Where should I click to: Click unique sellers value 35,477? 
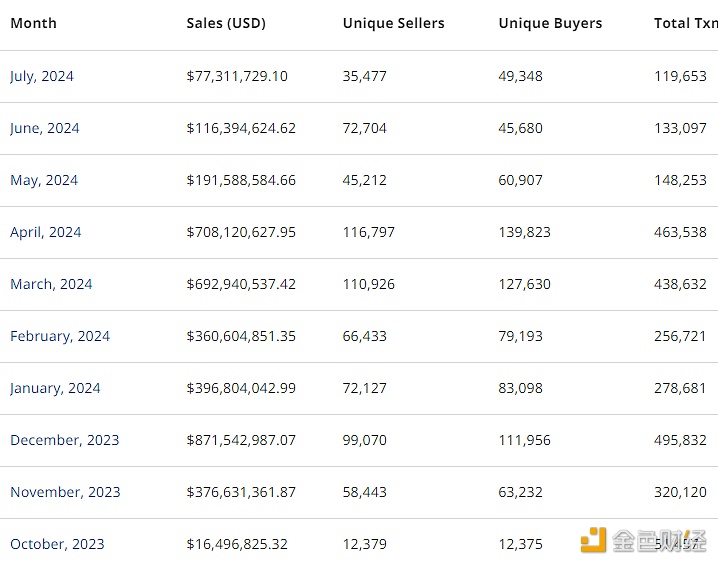click(365, 76)
